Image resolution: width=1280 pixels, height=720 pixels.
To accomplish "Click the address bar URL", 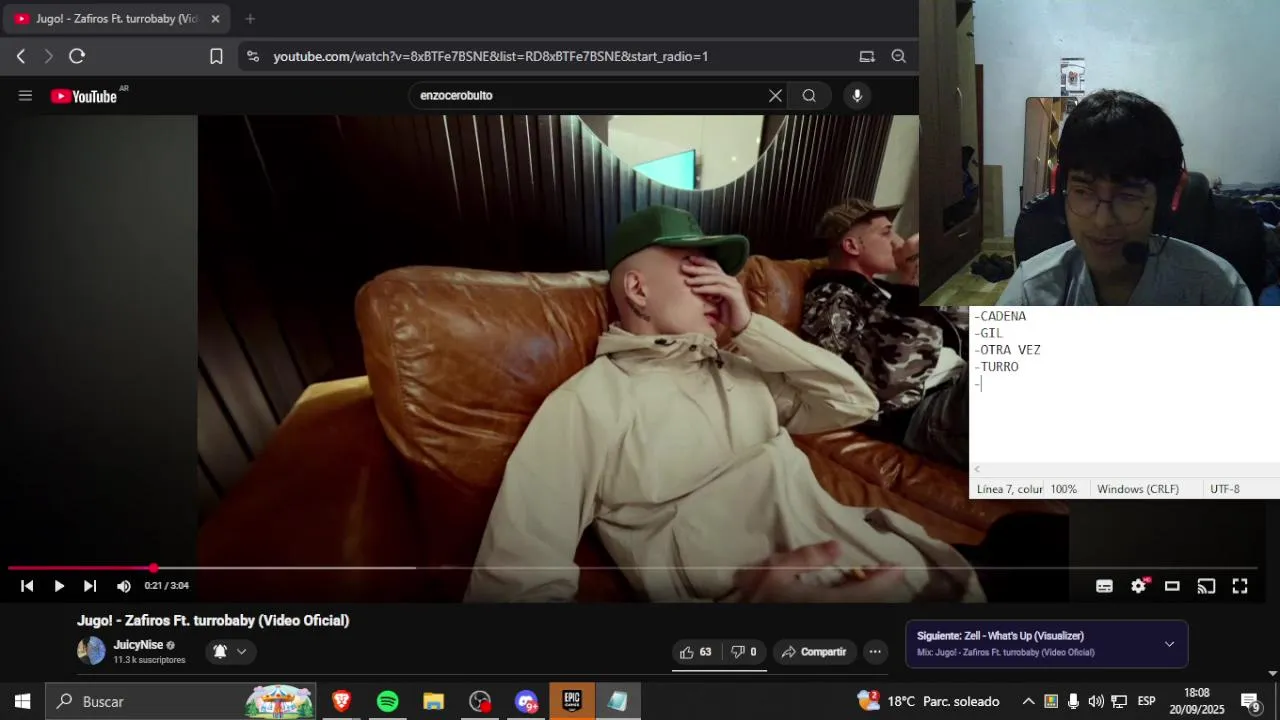I will click(491, 57).
